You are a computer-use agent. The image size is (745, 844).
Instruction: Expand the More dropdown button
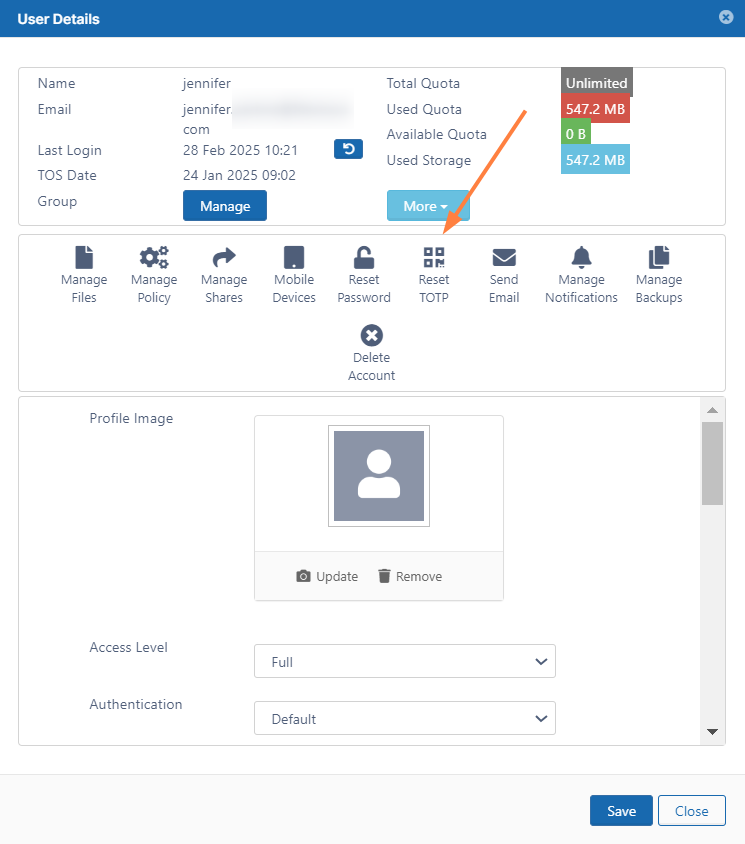[x=427, y=206]
